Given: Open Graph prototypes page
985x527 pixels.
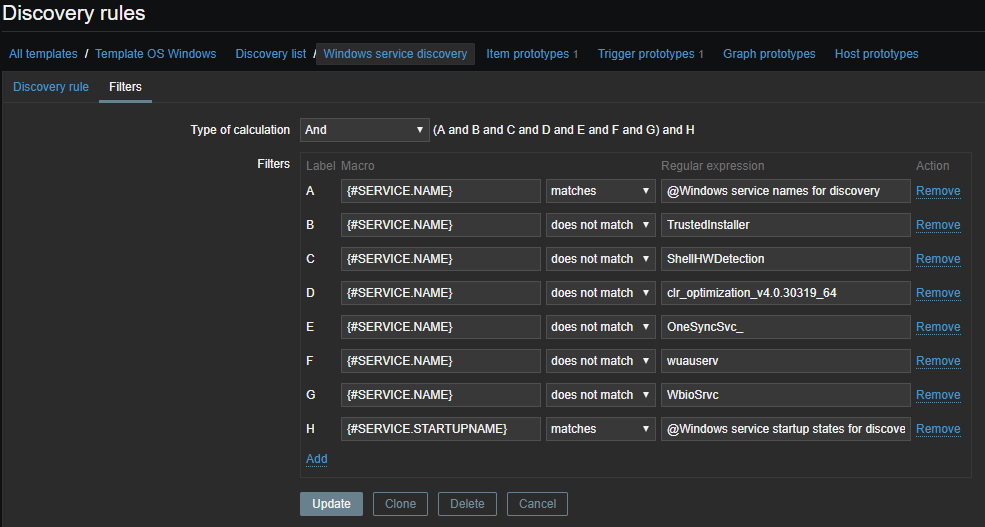Looking at the screenshot, I should point(769,54).
